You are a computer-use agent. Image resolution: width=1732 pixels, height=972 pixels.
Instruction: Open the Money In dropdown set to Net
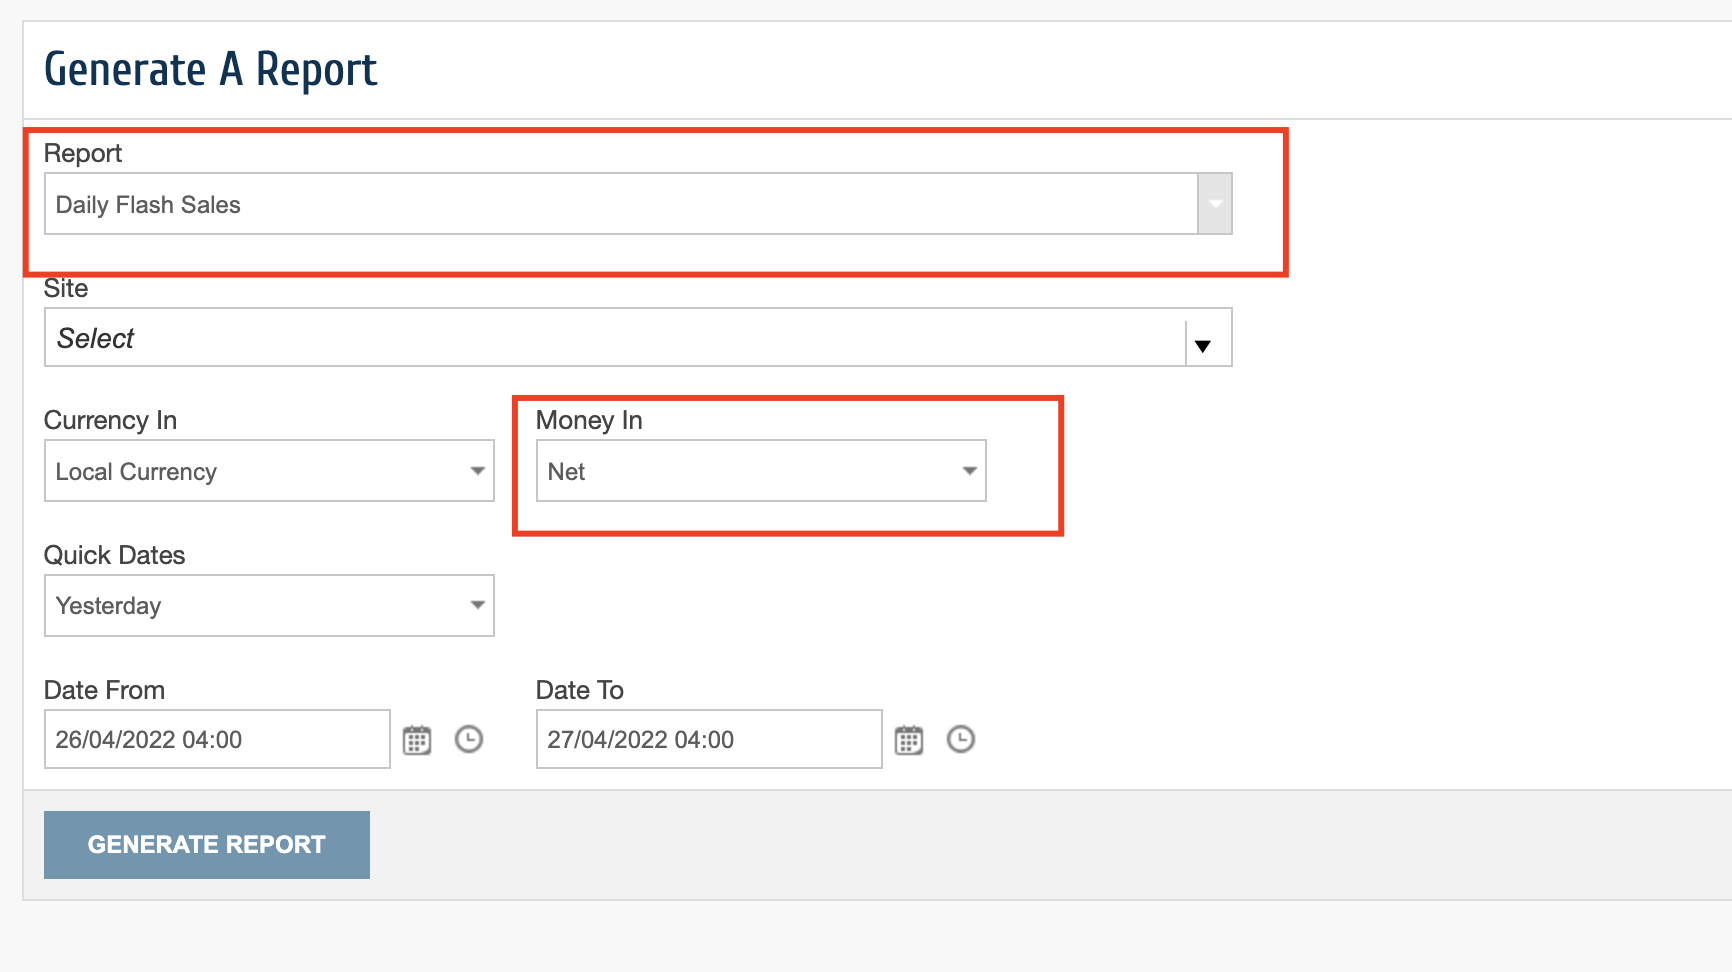pyautogui.click(x=968, y=470)
